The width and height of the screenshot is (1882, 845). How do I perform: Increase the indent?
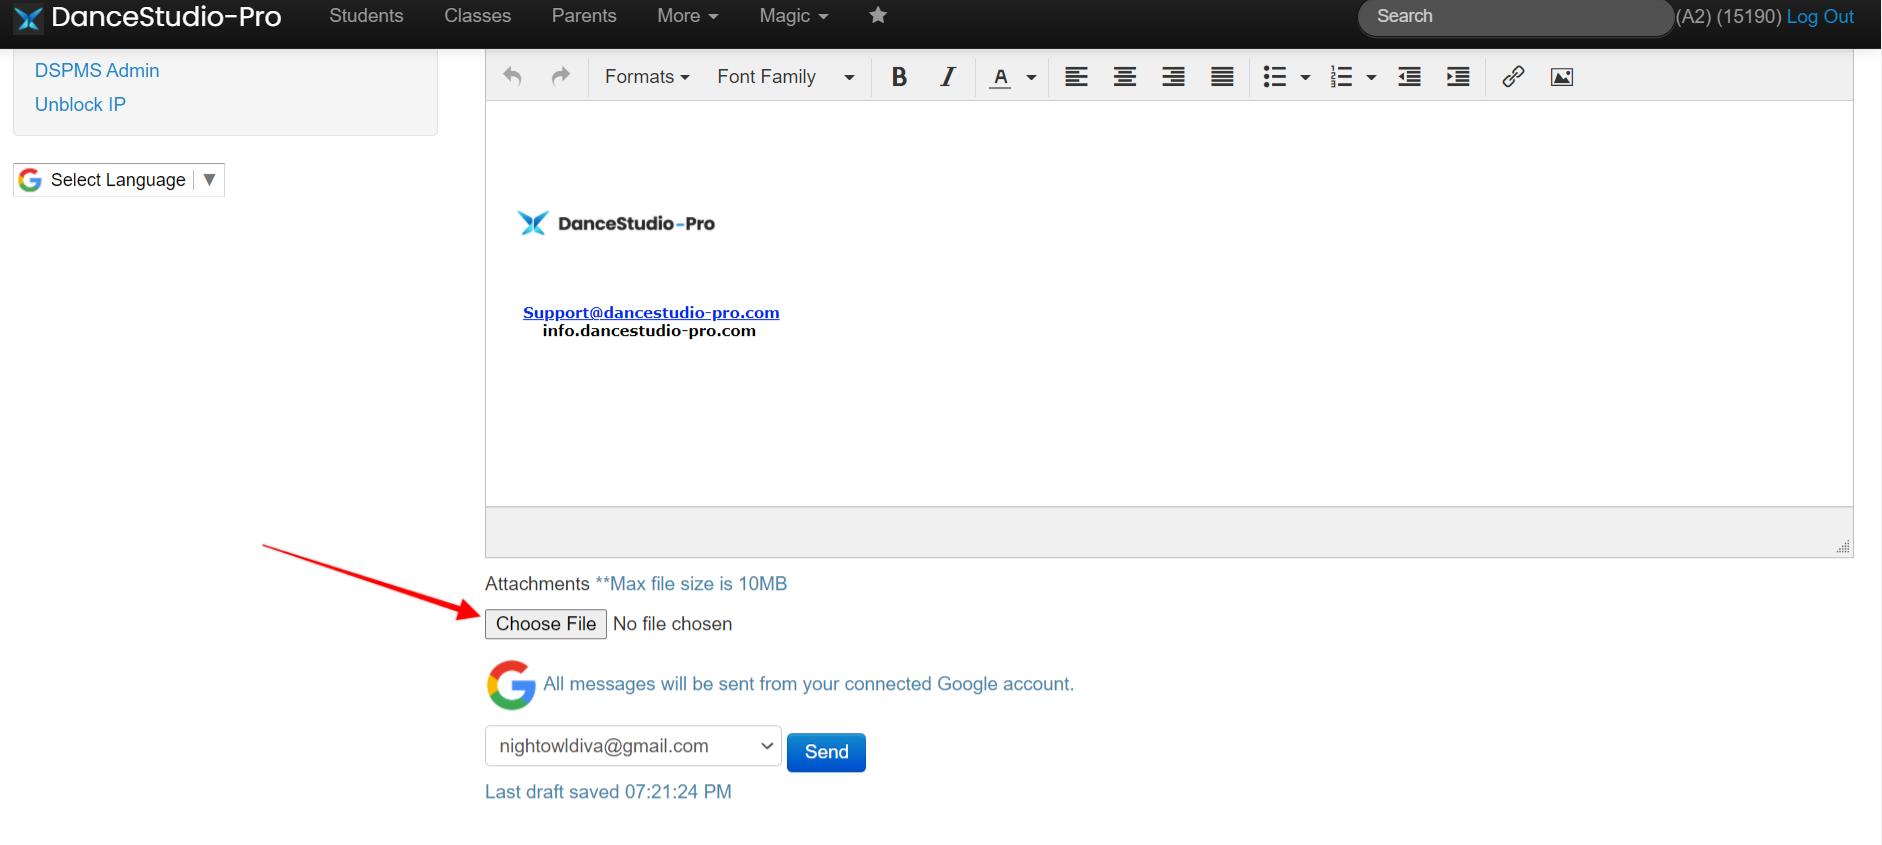point(1458,76)
